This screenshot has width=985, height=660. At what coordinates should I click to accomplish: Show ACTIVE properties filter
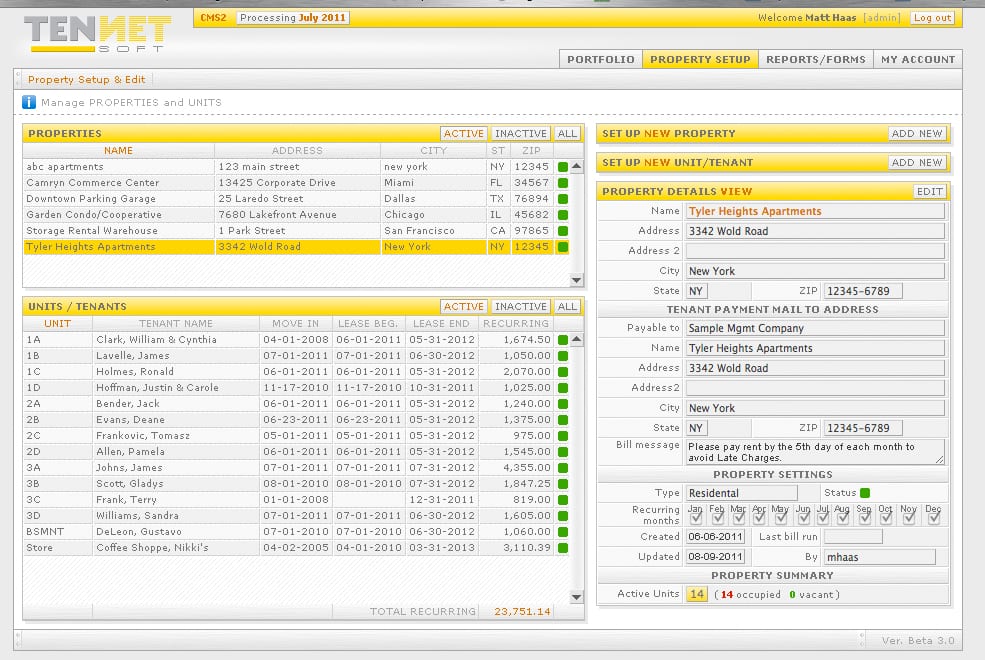[x=464, y=133]
